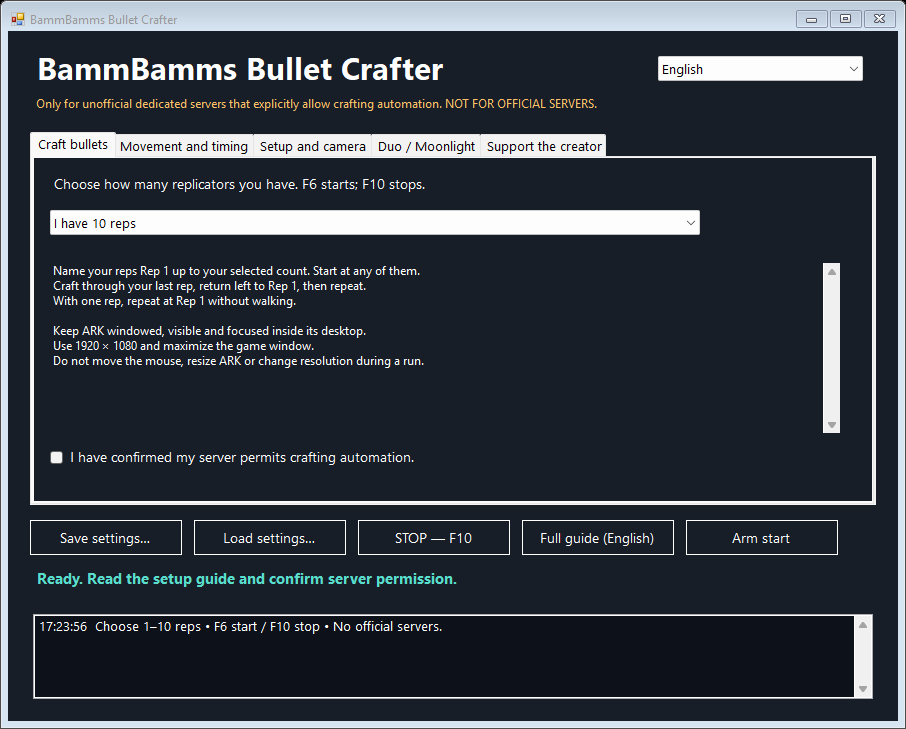
Task: Close the Bullet Crafter window
Action: click(879, 19)
